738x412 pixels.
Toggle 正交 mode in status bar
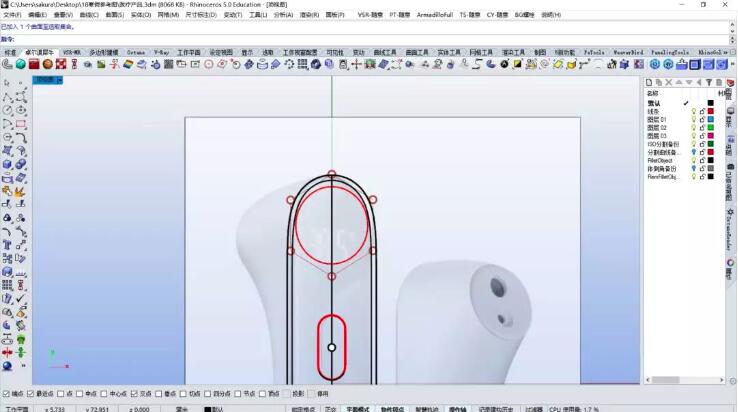[x=330, y=409]
